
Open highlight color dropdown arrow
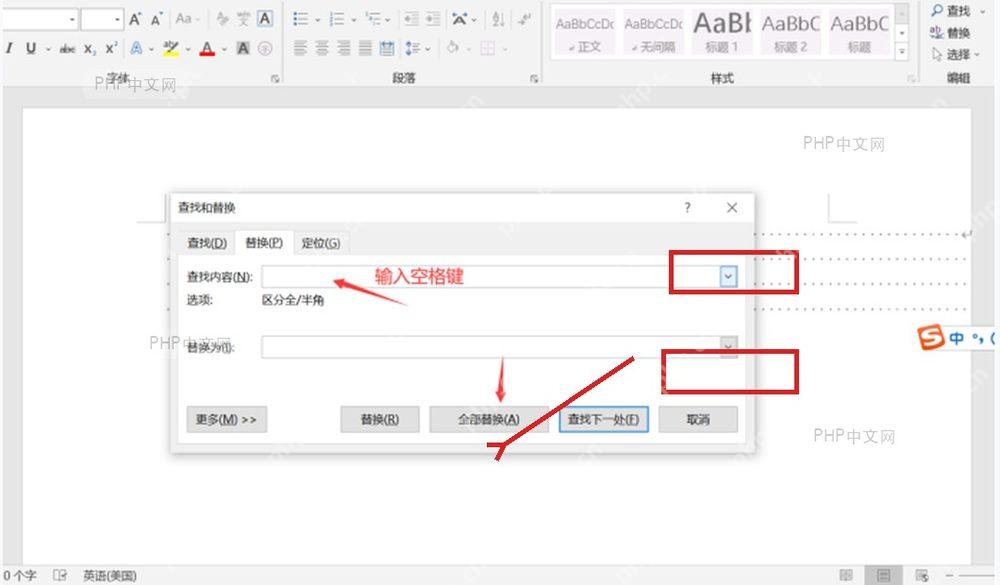point(187,48)
